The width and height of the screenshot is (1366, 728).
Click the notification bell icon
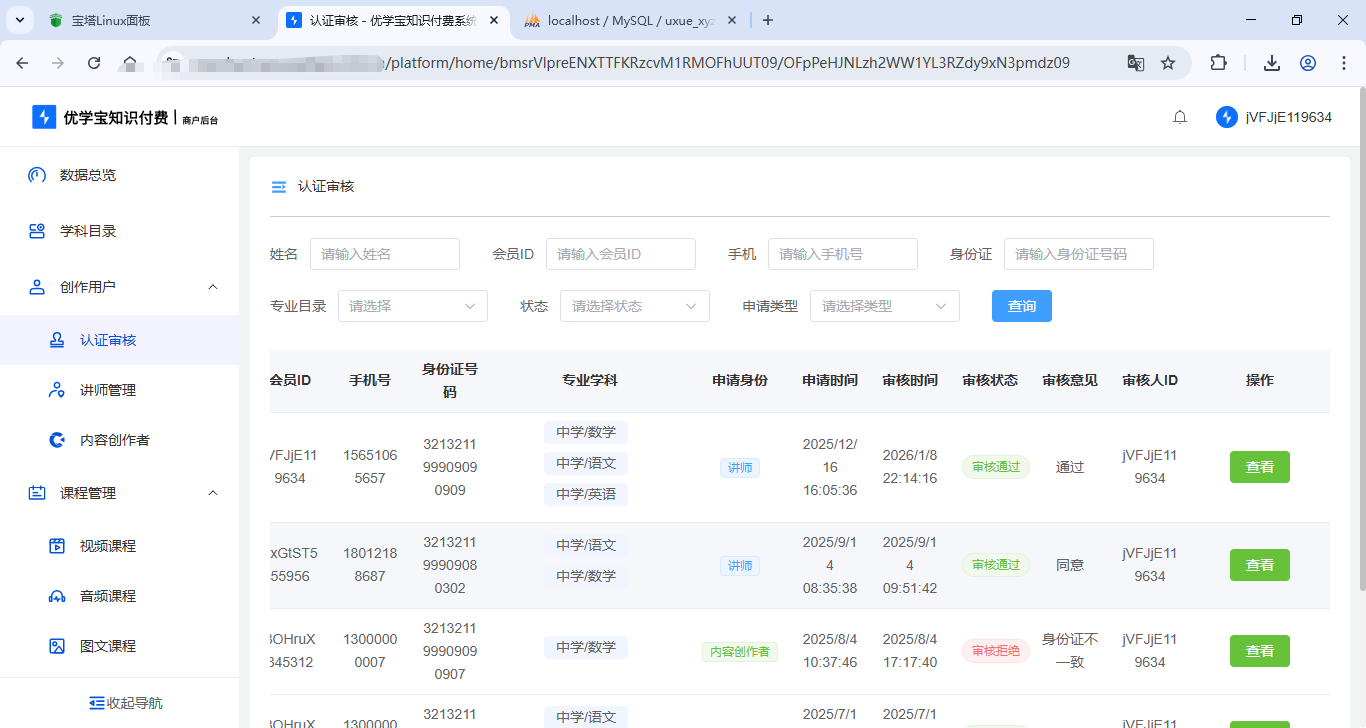pos(1180,117)
